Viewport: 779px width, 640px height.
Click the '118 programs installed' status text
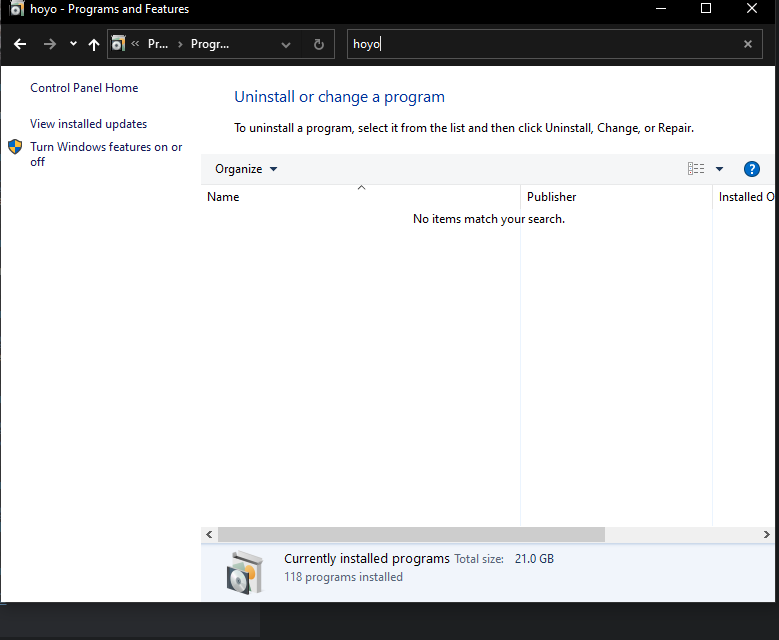pos(343,577)
